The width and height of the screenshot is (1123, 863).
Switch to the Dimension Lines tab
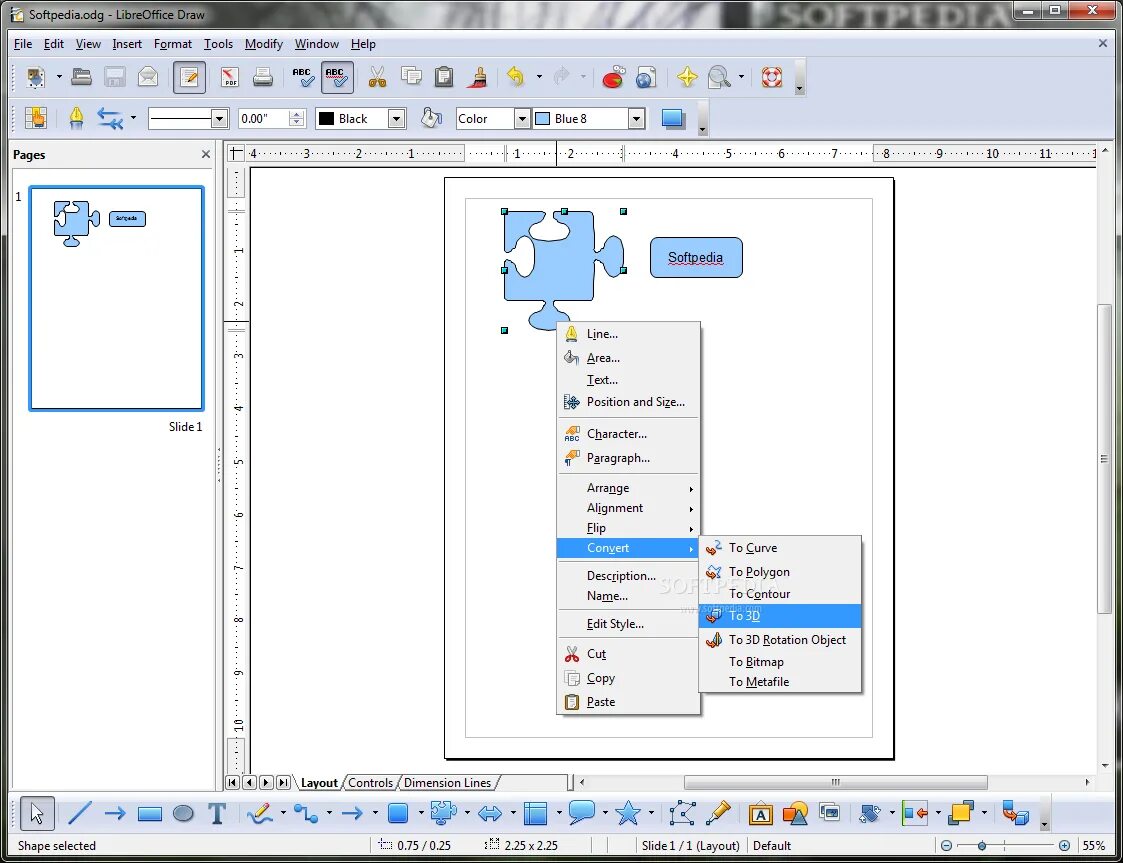pos(448,783)
